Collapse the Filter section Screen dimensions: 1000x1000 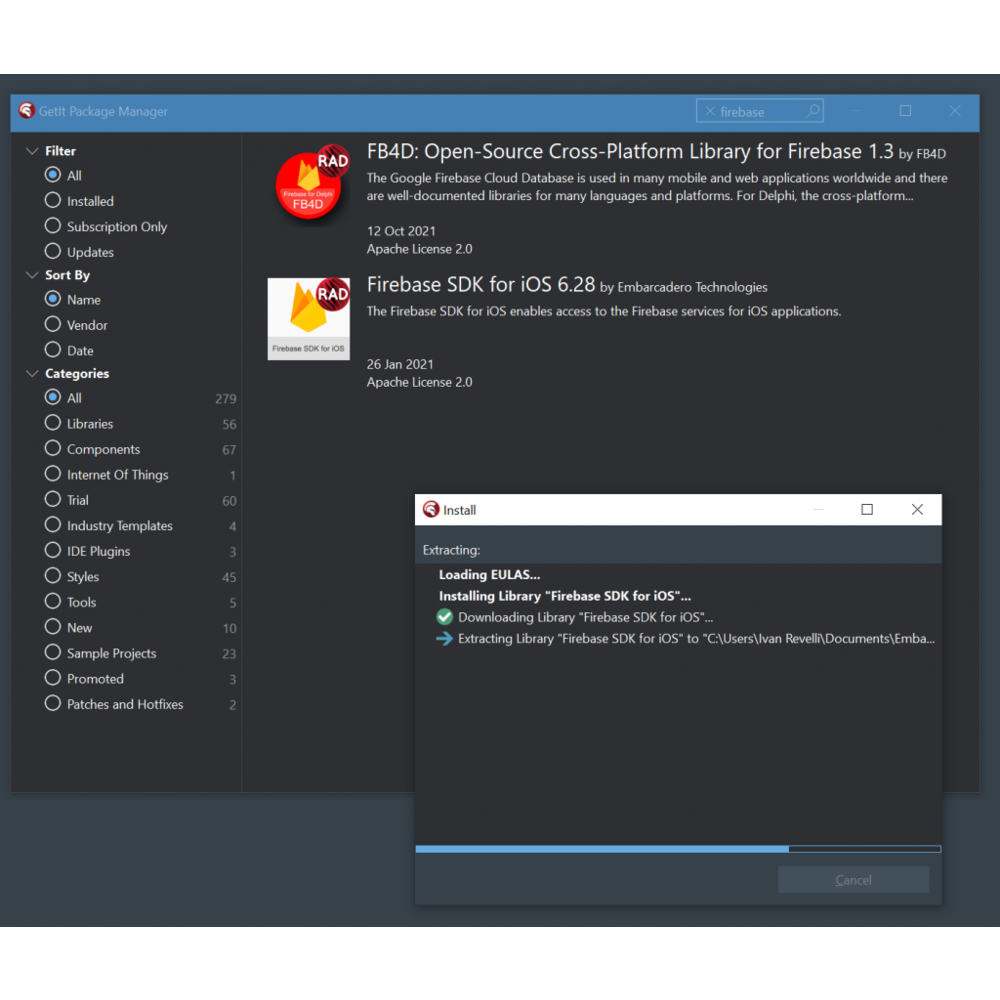pos(32,151)
